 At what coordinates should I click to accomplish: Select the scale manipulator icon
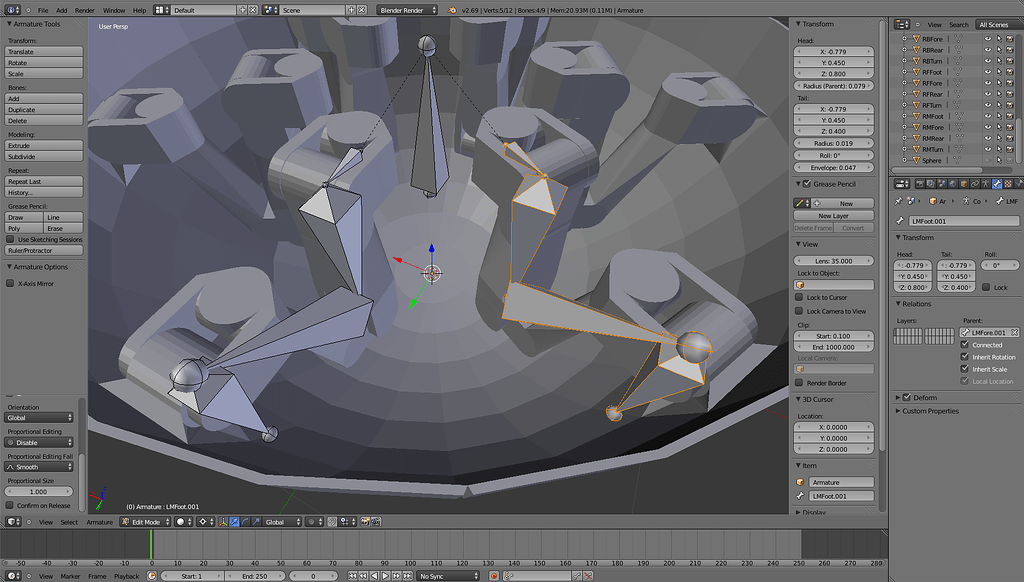(x=256, y=522)
